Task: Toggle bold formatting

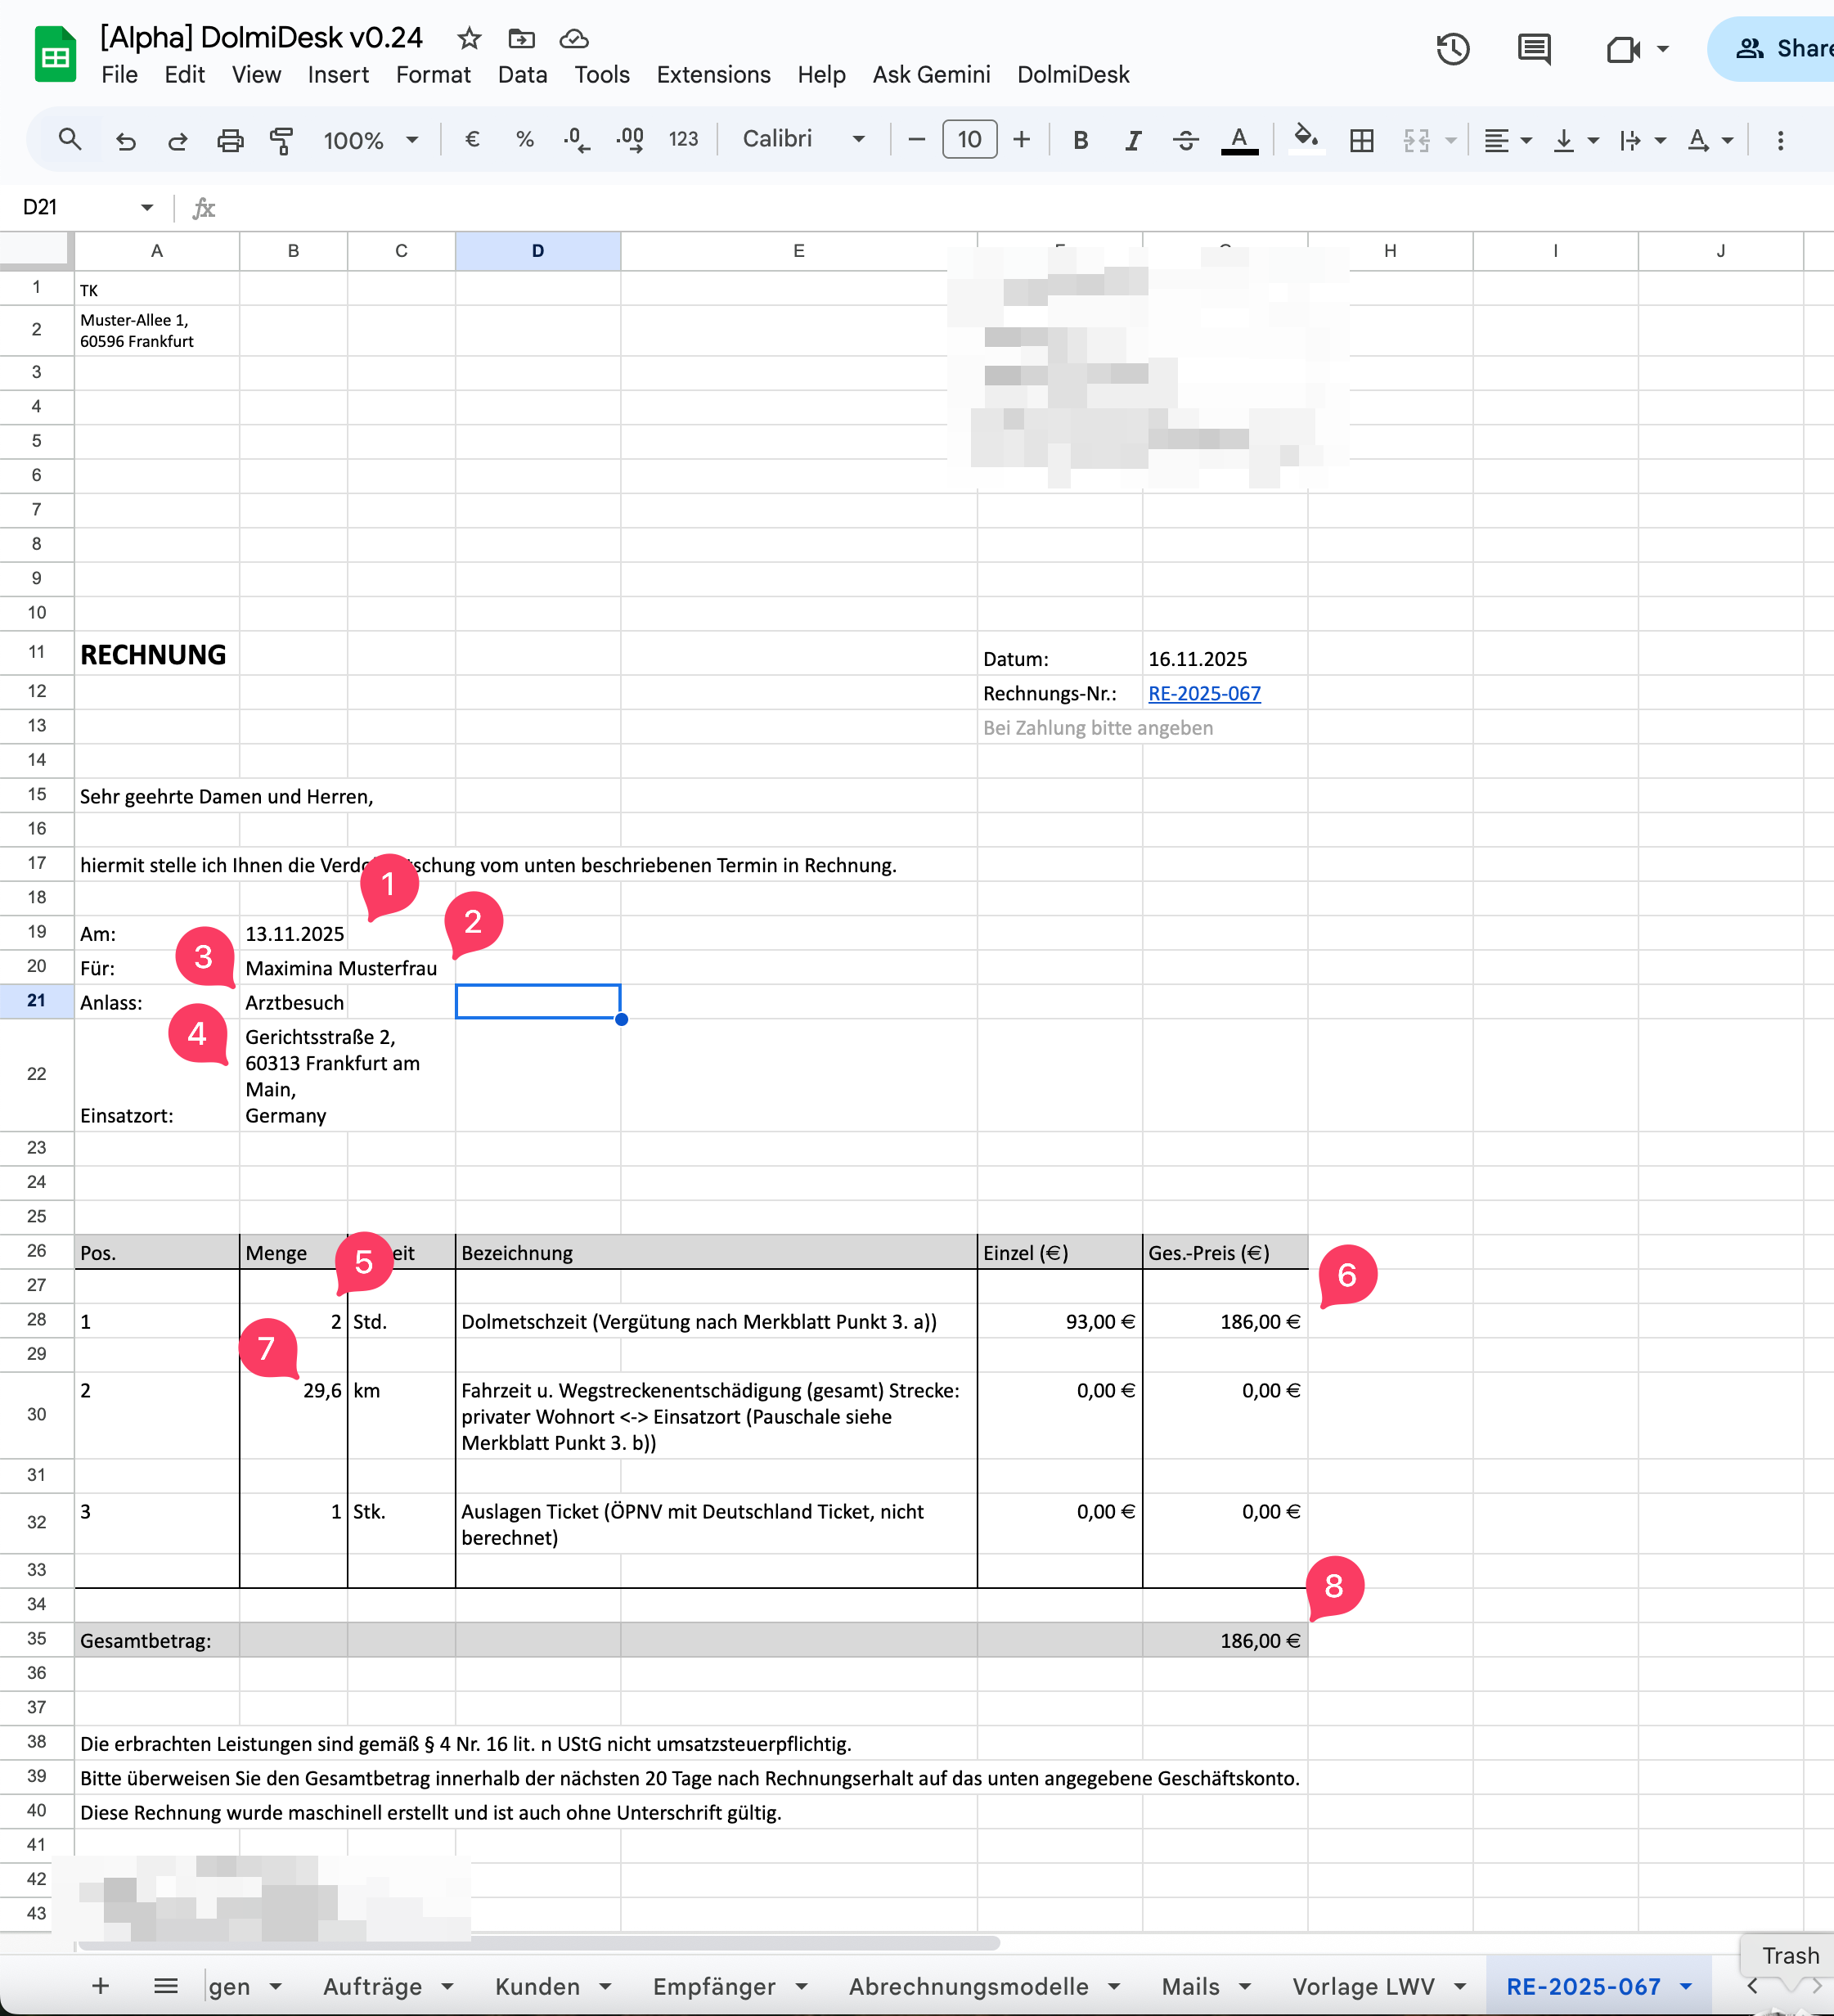Action: [x=1080, y=140]
